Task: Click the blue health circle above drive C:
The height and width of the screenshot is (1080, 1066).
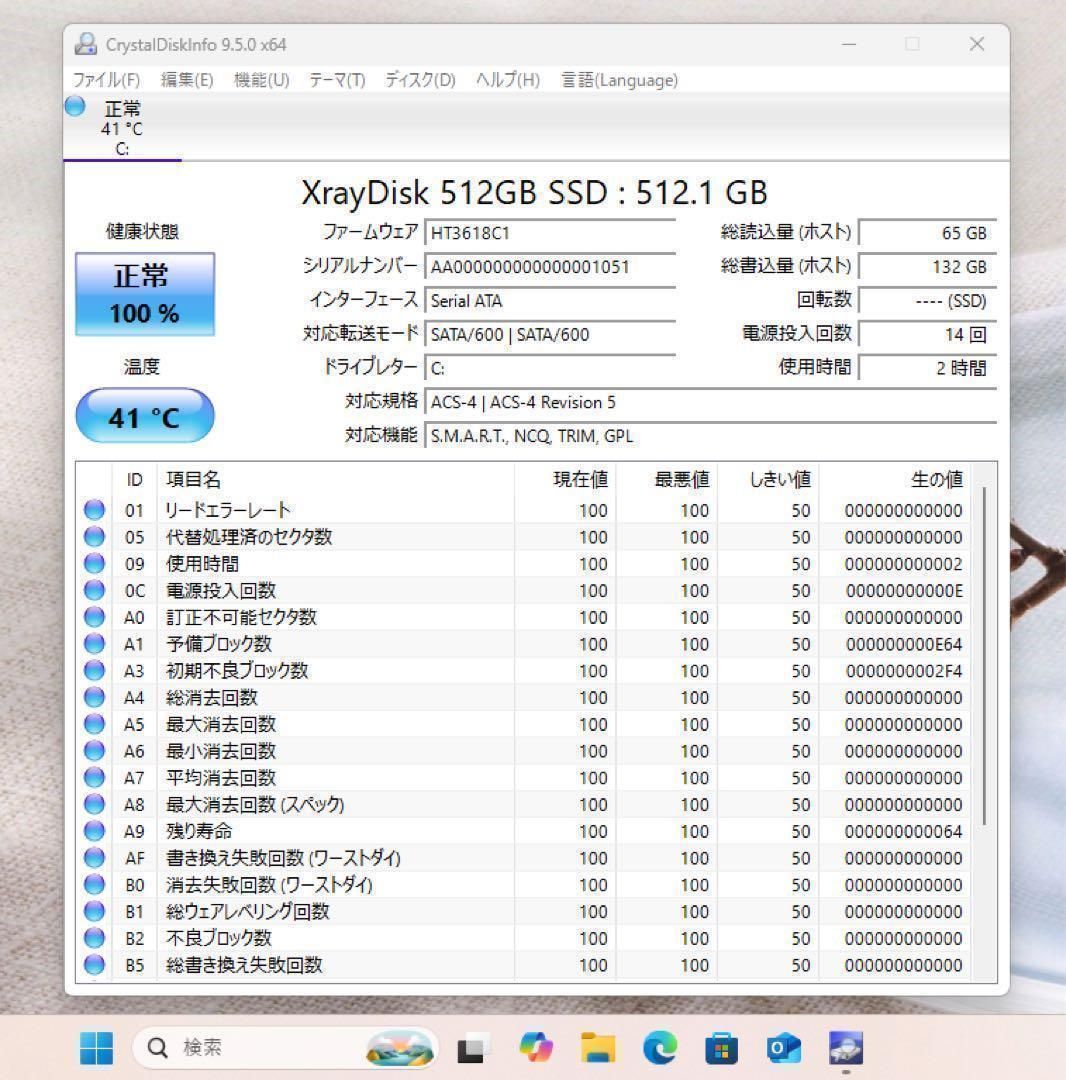Action: 74,106
